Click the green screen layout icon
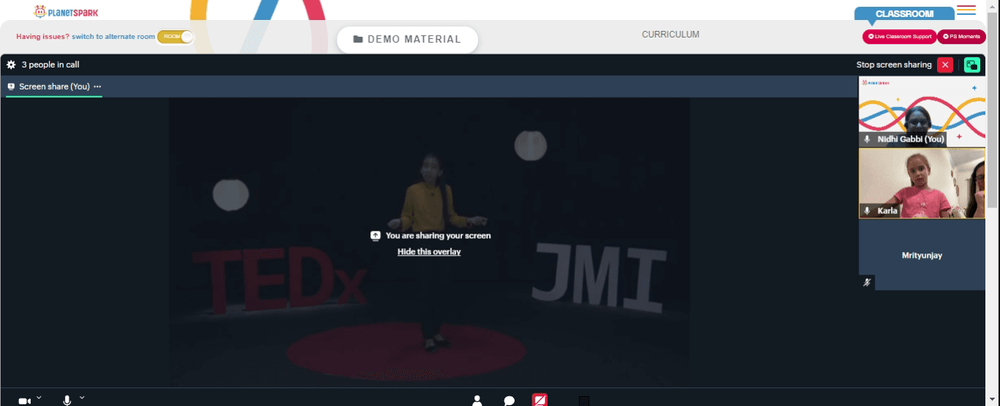This screenshot has height=406, width=1000. 972,65
